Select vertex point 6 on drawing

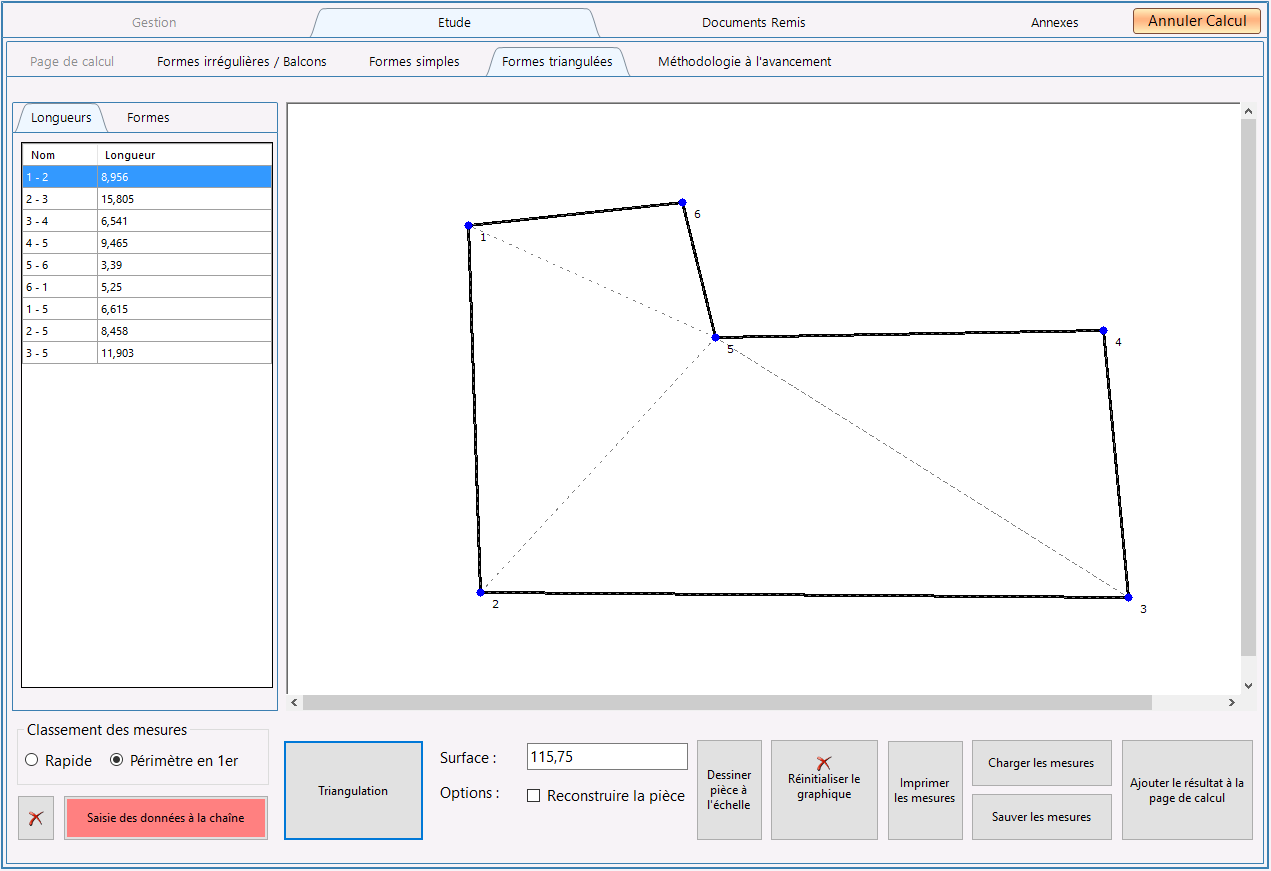pos(682,202)
